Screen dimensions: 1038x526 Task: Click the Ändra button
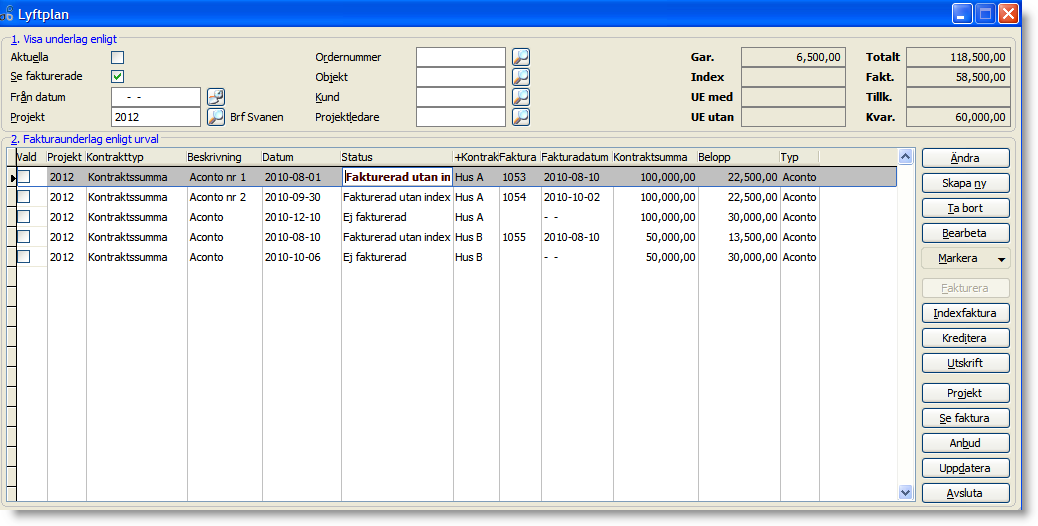(965, 158)
